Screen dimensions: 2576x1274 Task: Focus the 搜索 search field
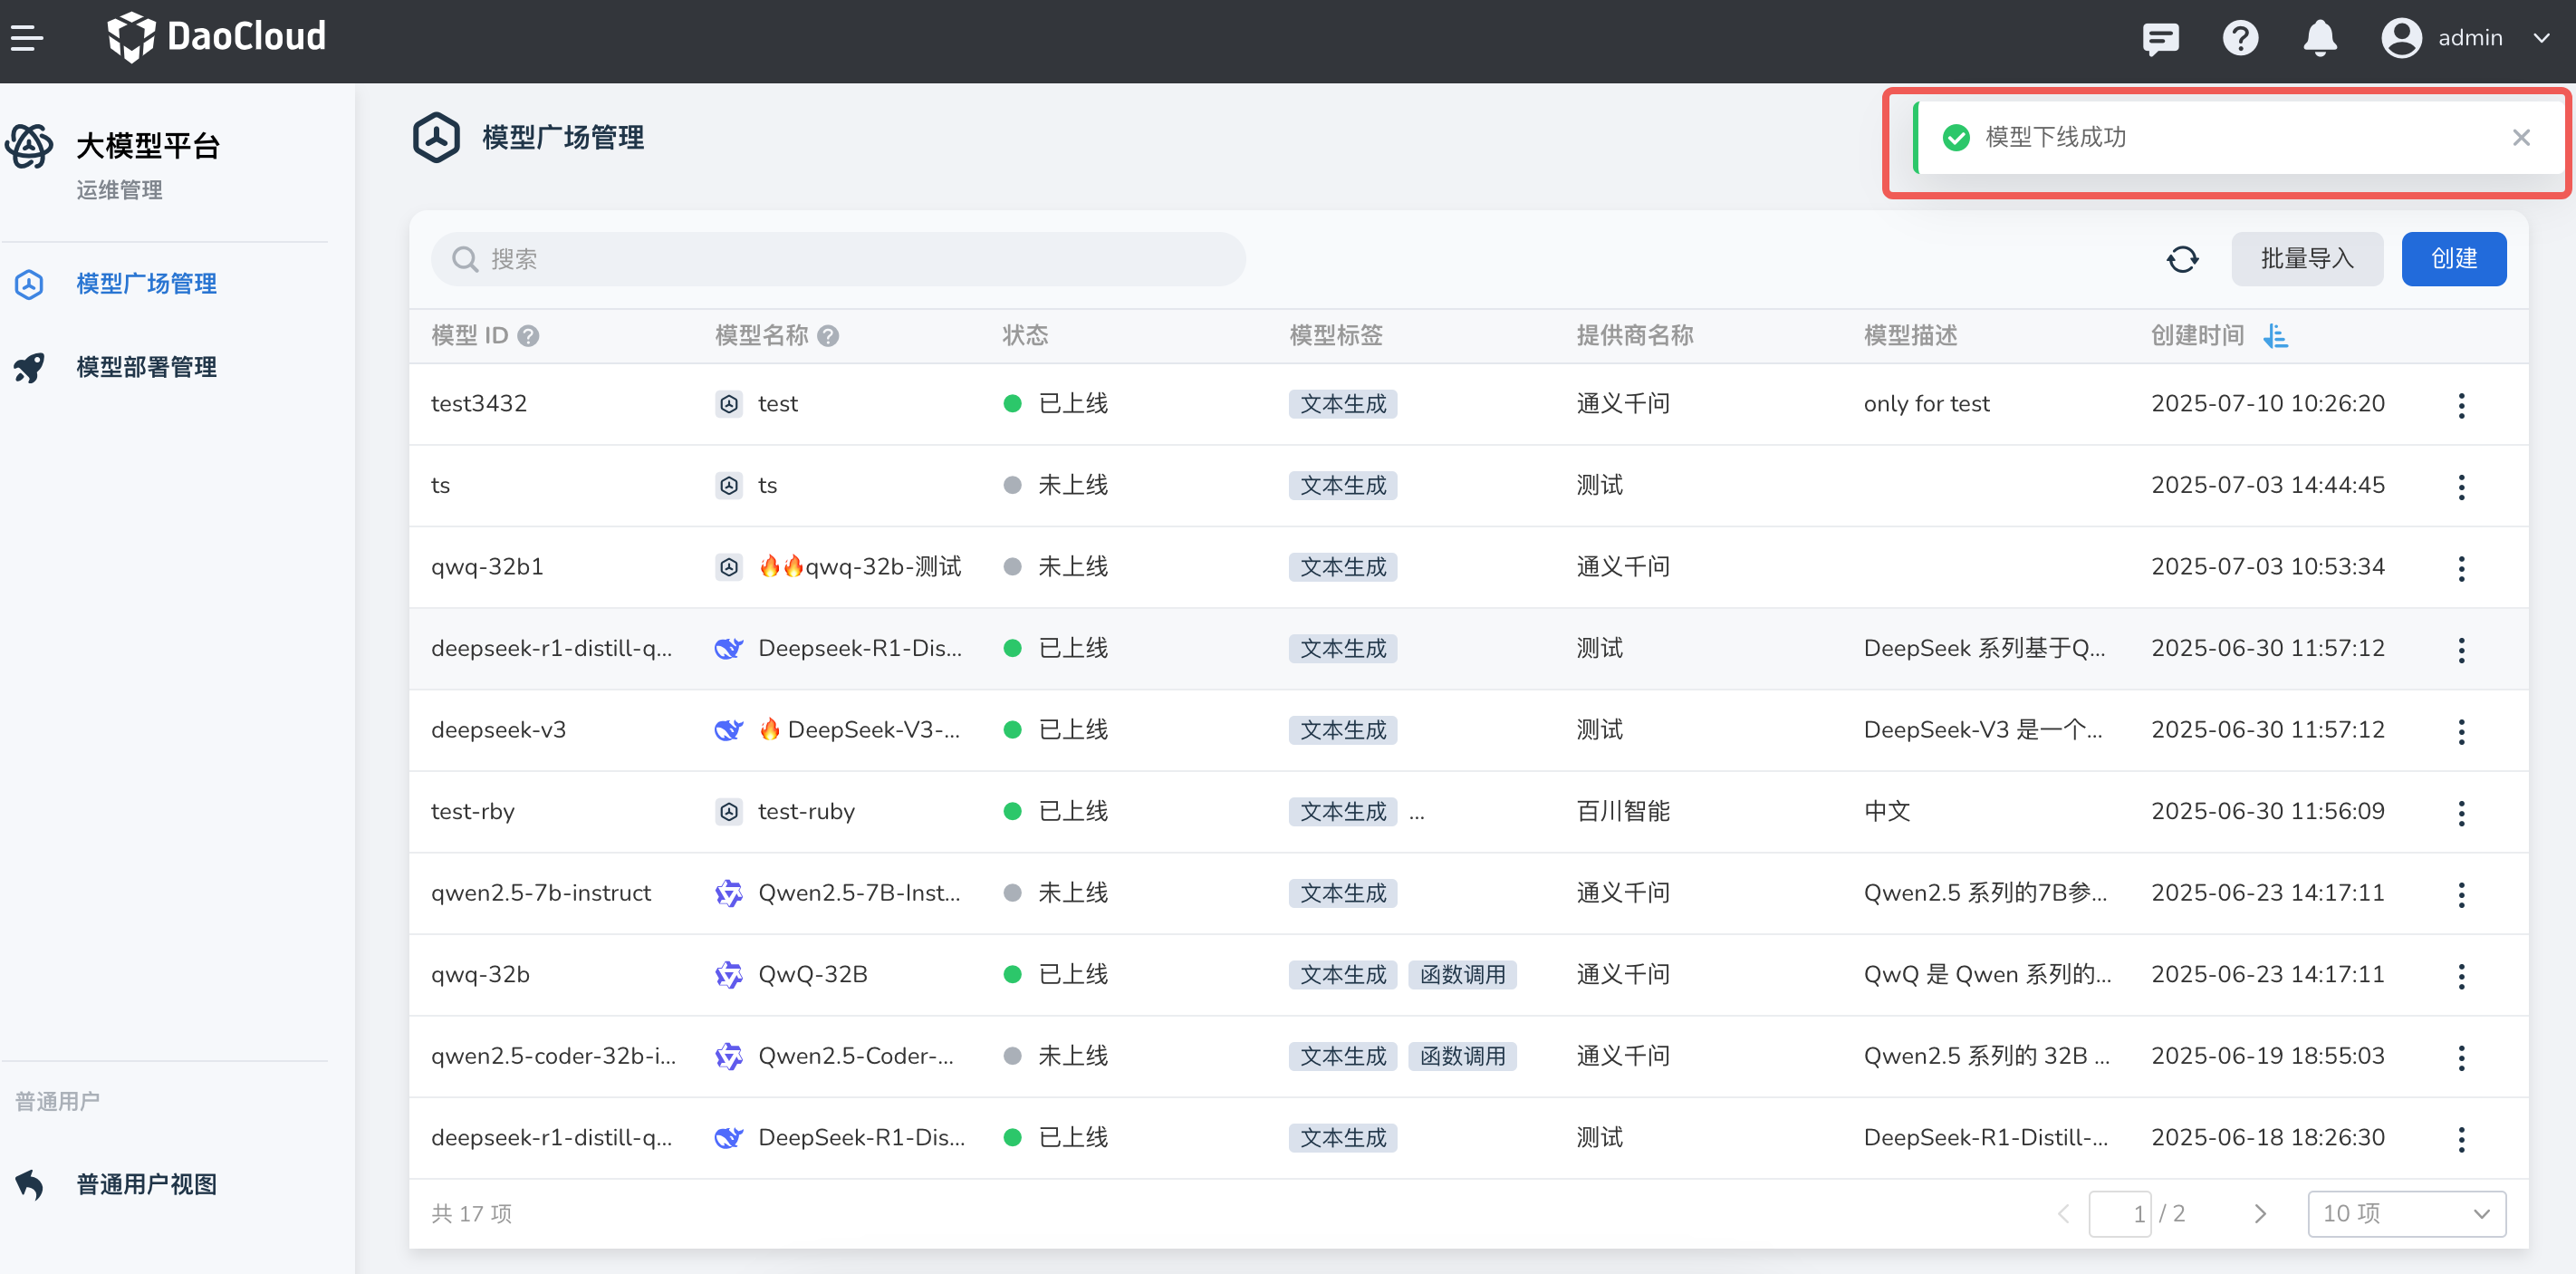(838, 260)
